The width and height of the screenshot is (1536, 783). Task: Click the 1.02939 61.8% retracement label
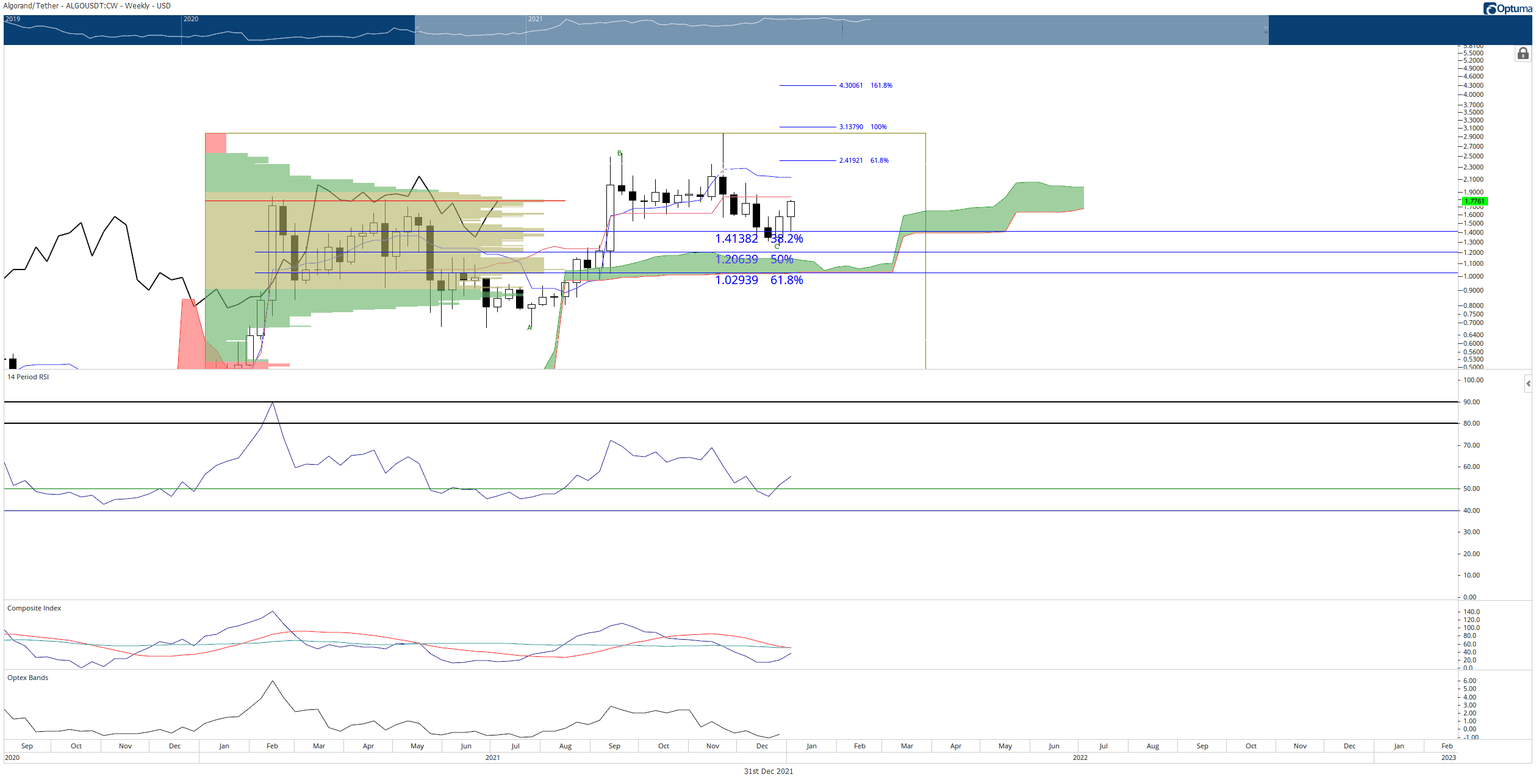[x=759, y=280]
